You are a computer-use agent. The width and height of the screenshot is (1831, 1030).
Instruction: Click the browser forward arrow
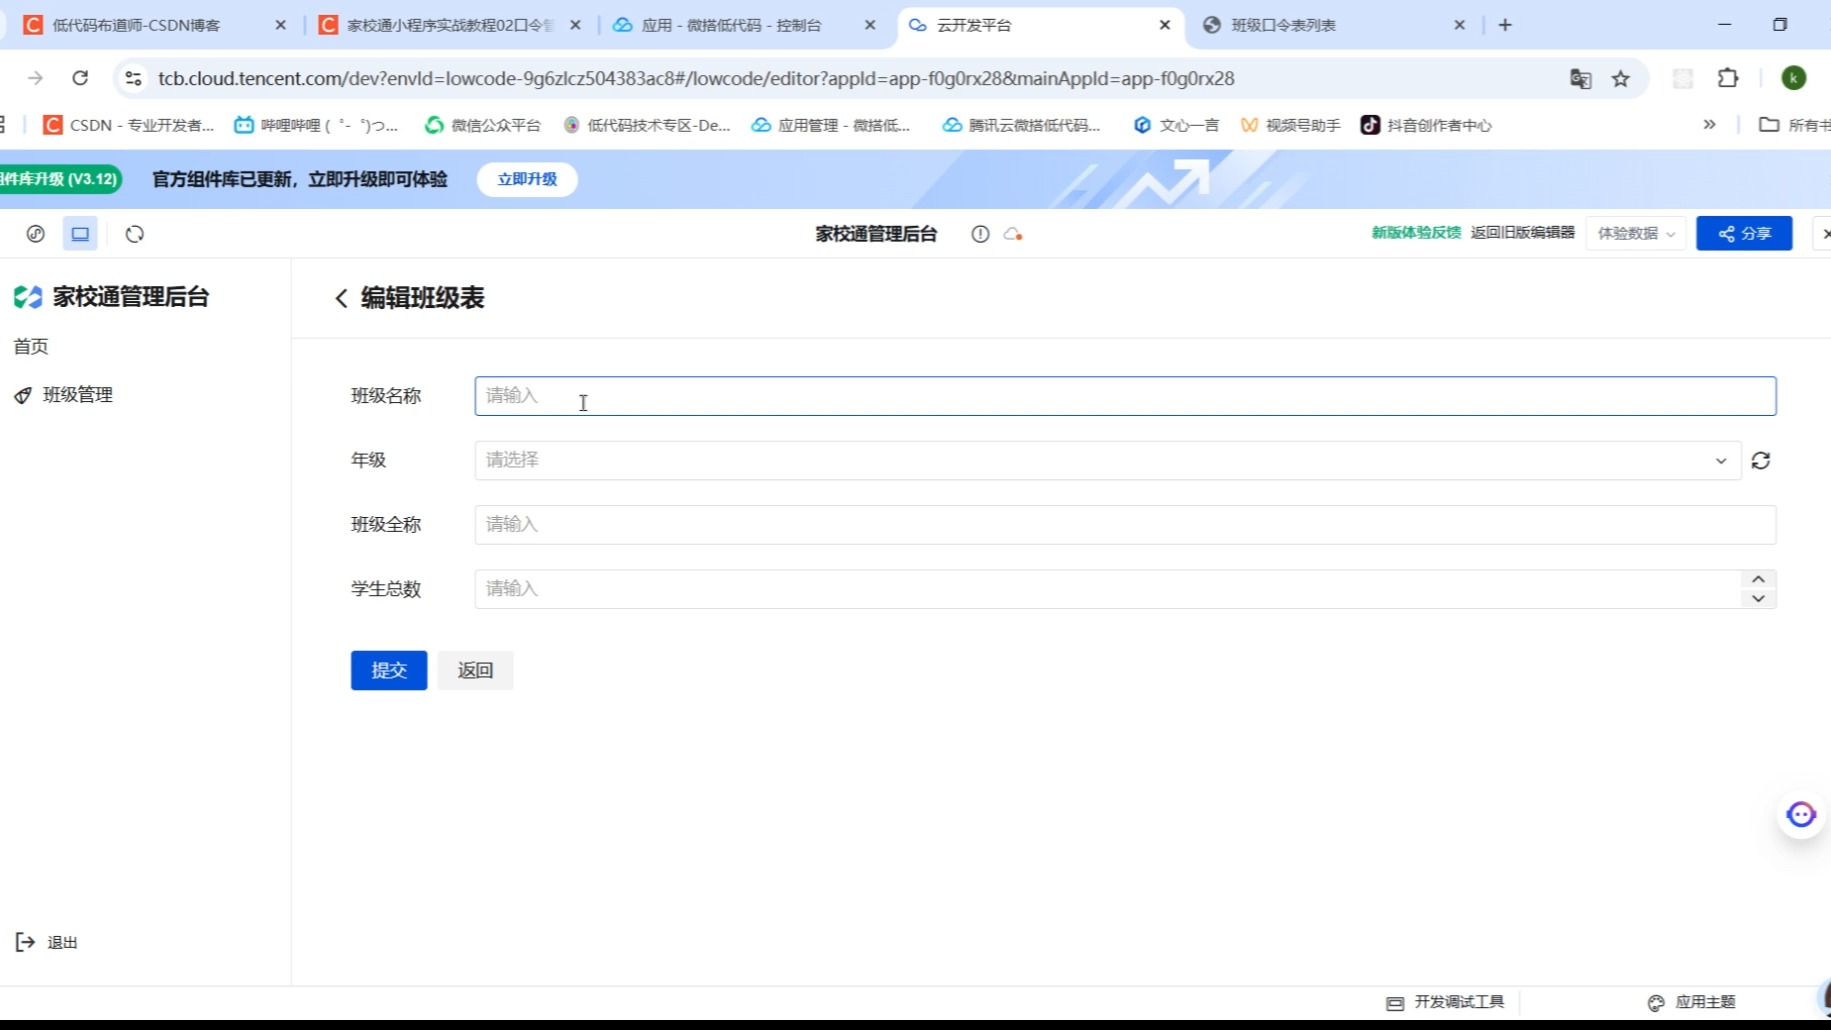35,78
